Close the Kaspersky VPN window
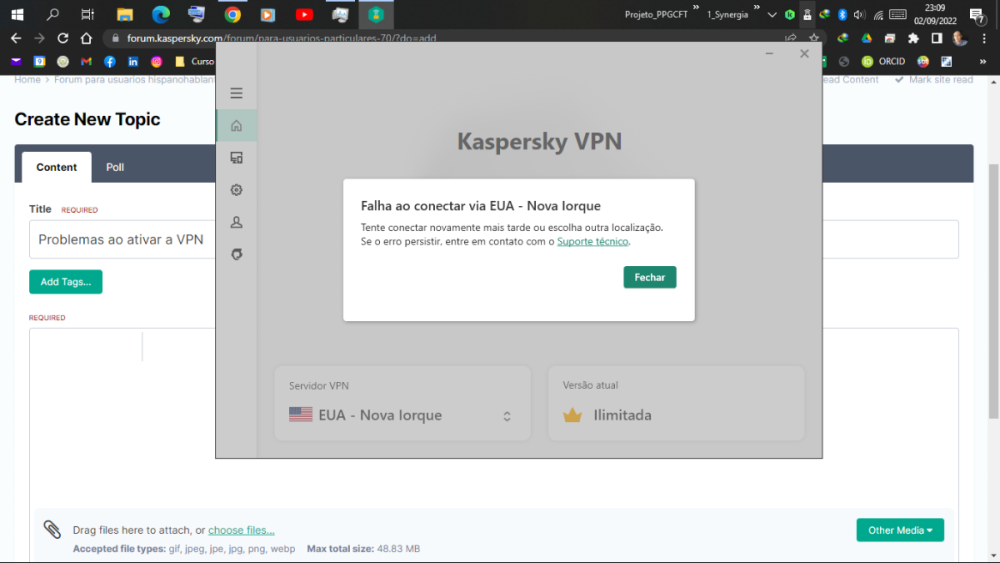1000x563 pixels. (x=804, y=54)
